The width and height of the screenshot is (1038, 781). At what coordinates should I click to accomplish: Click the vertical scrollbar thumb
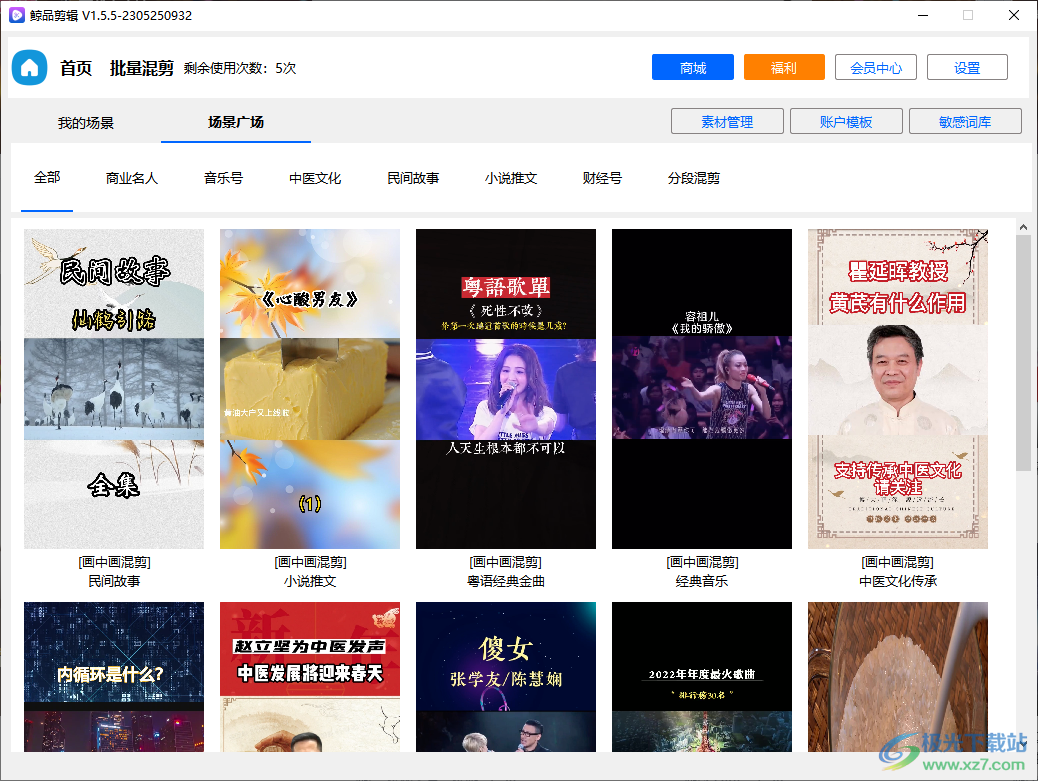1023,353
